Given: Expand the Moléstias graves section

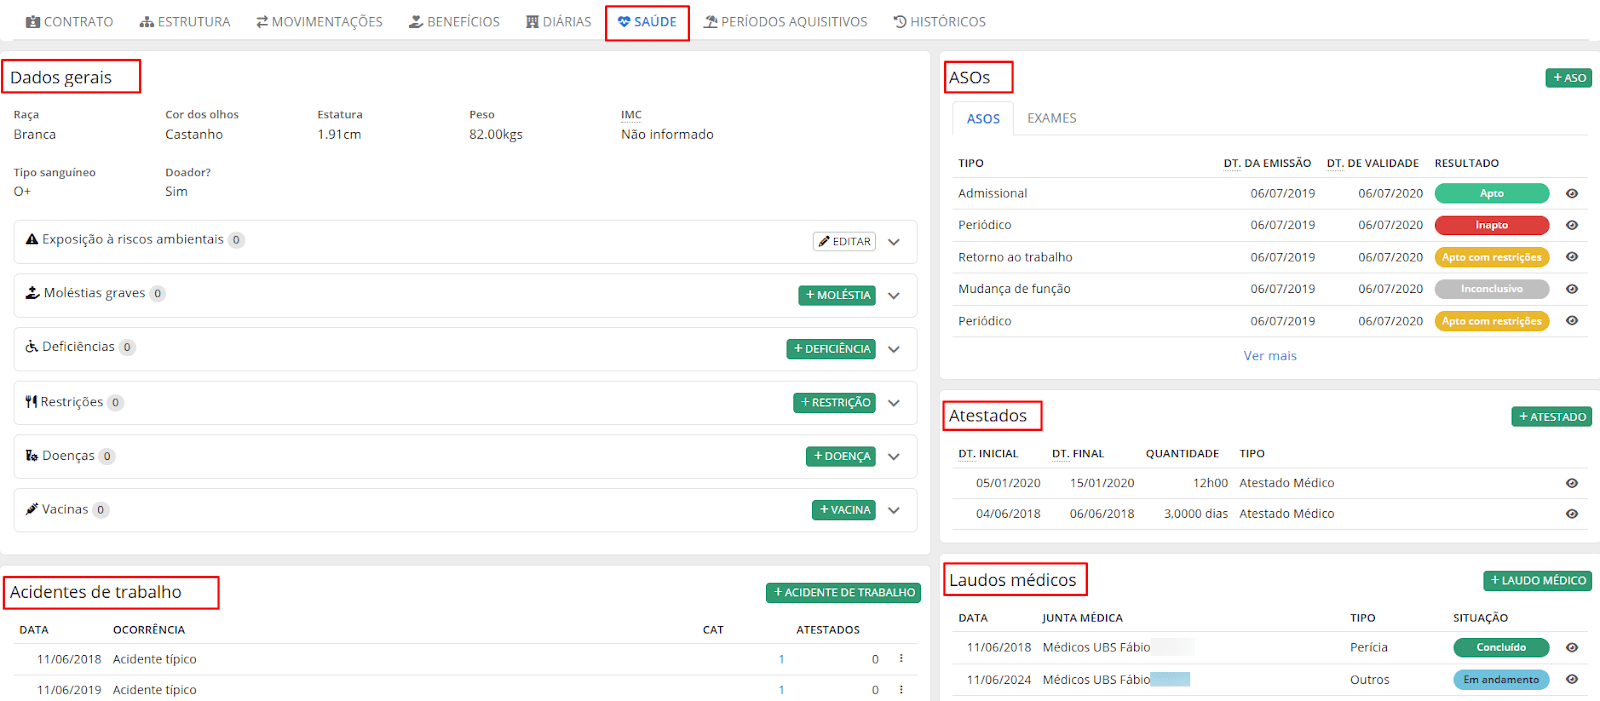Looking at the screenshot, I should [894, 296].
